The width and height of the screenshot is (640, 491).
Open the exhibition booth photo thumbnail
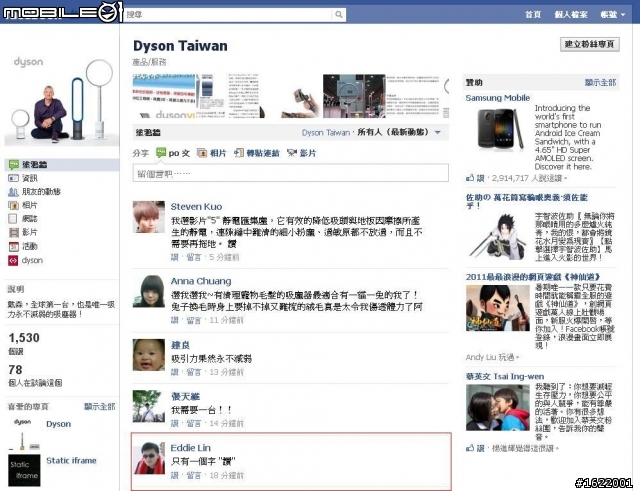pyautogui.click(x=354, y=96)
